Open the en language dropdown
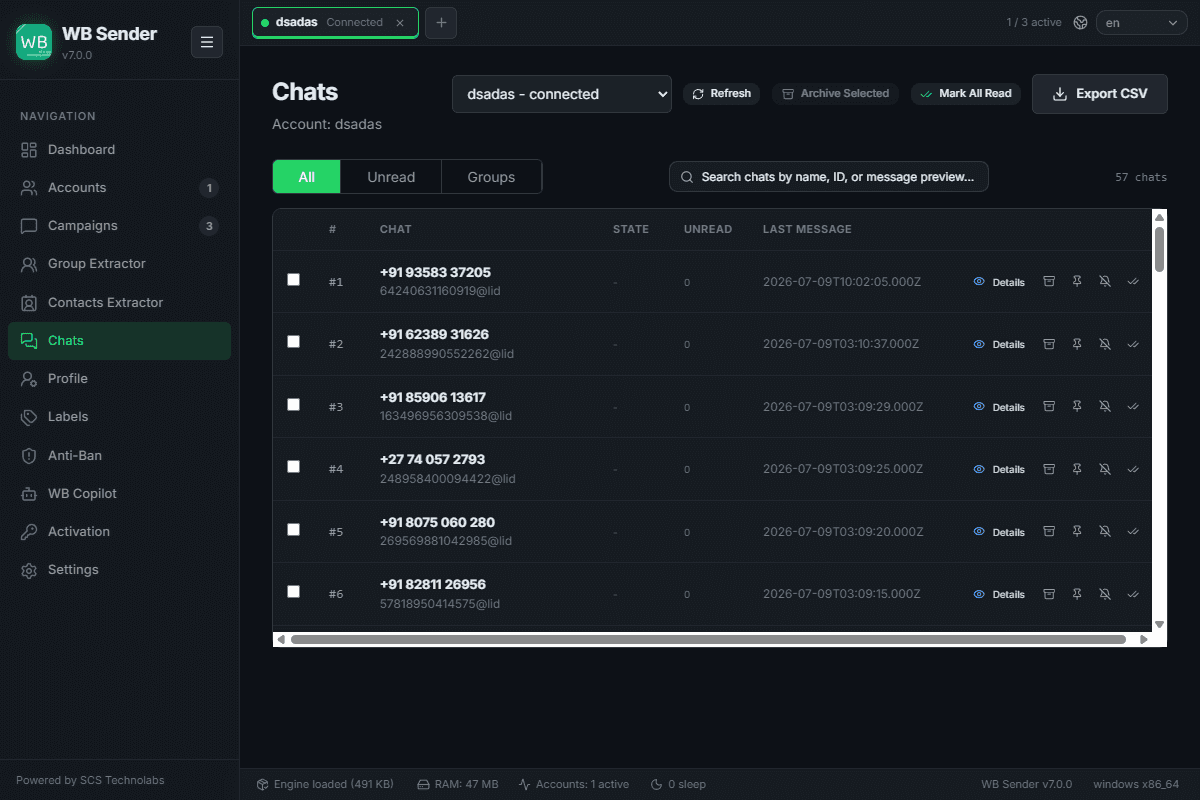The width and height of the screenshot is (1200, 800). pos(1141,22)
